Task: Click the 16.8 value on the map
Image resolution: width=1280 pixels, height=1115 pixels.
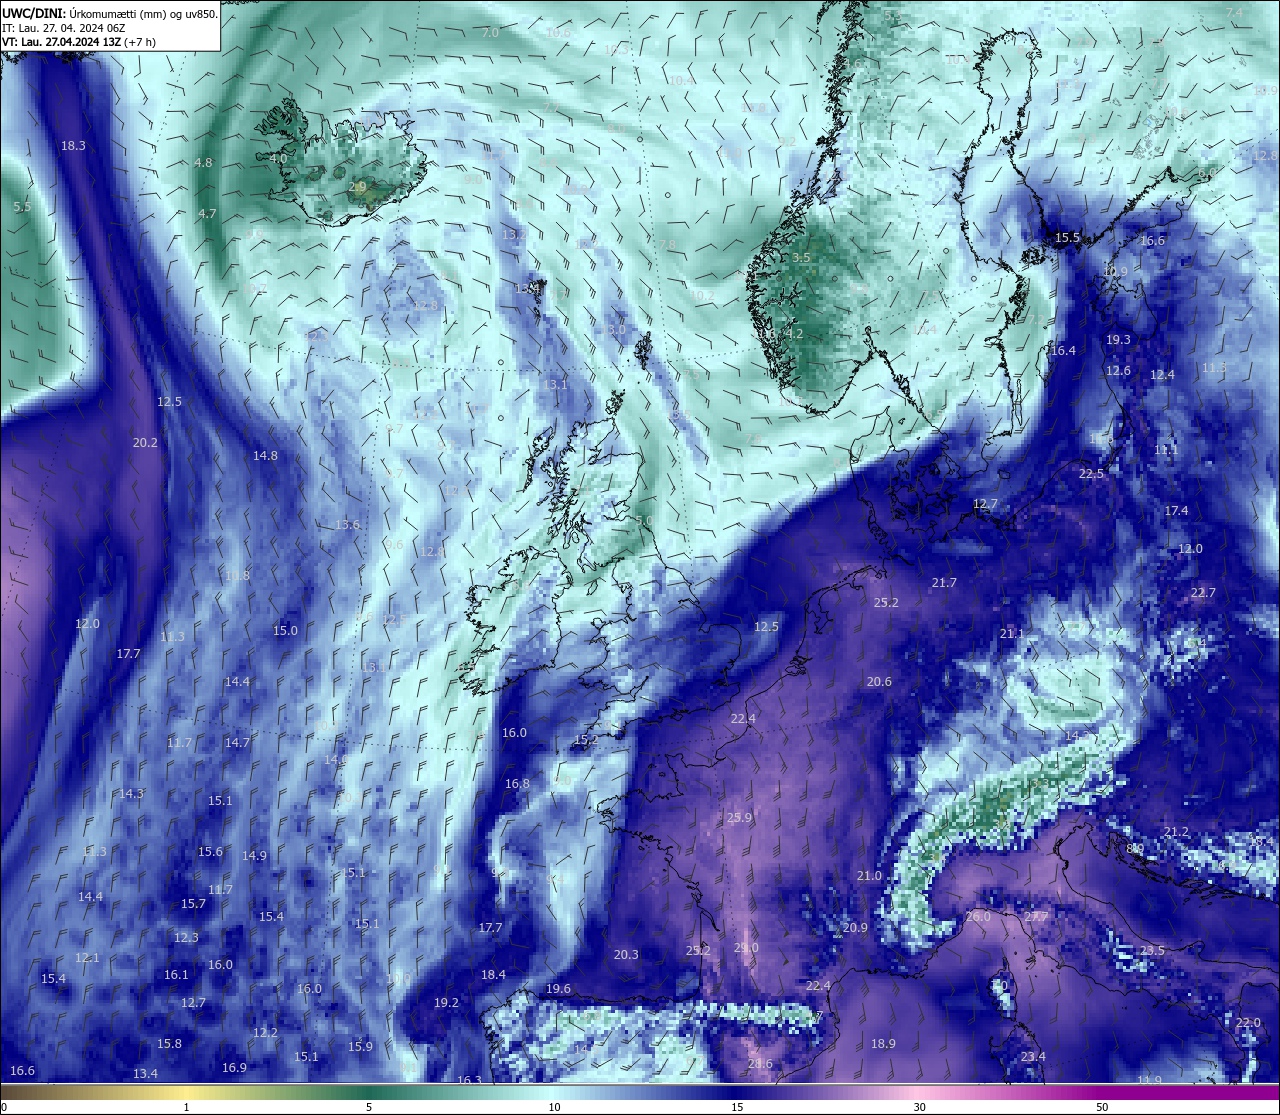Action: pos(517,783)
